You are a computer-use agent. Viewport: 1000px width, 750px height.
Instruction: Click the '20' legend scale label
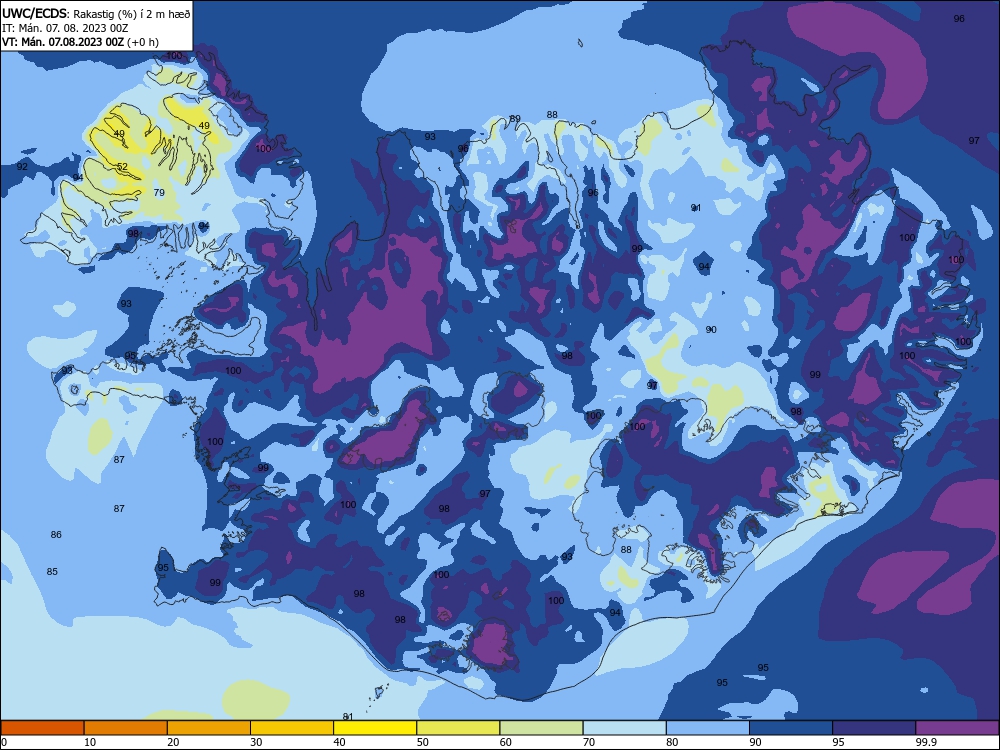coord(173,742)
